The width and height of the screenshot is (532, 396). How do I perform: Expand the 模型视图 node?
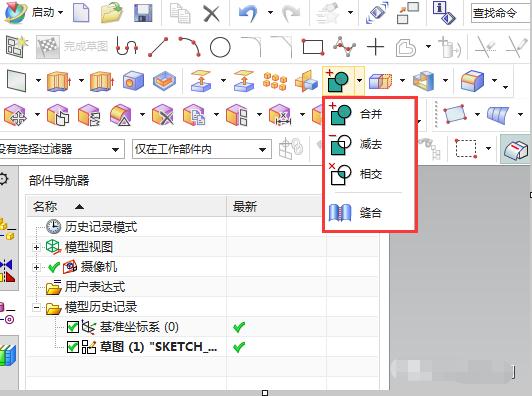[x=37, y=247]
